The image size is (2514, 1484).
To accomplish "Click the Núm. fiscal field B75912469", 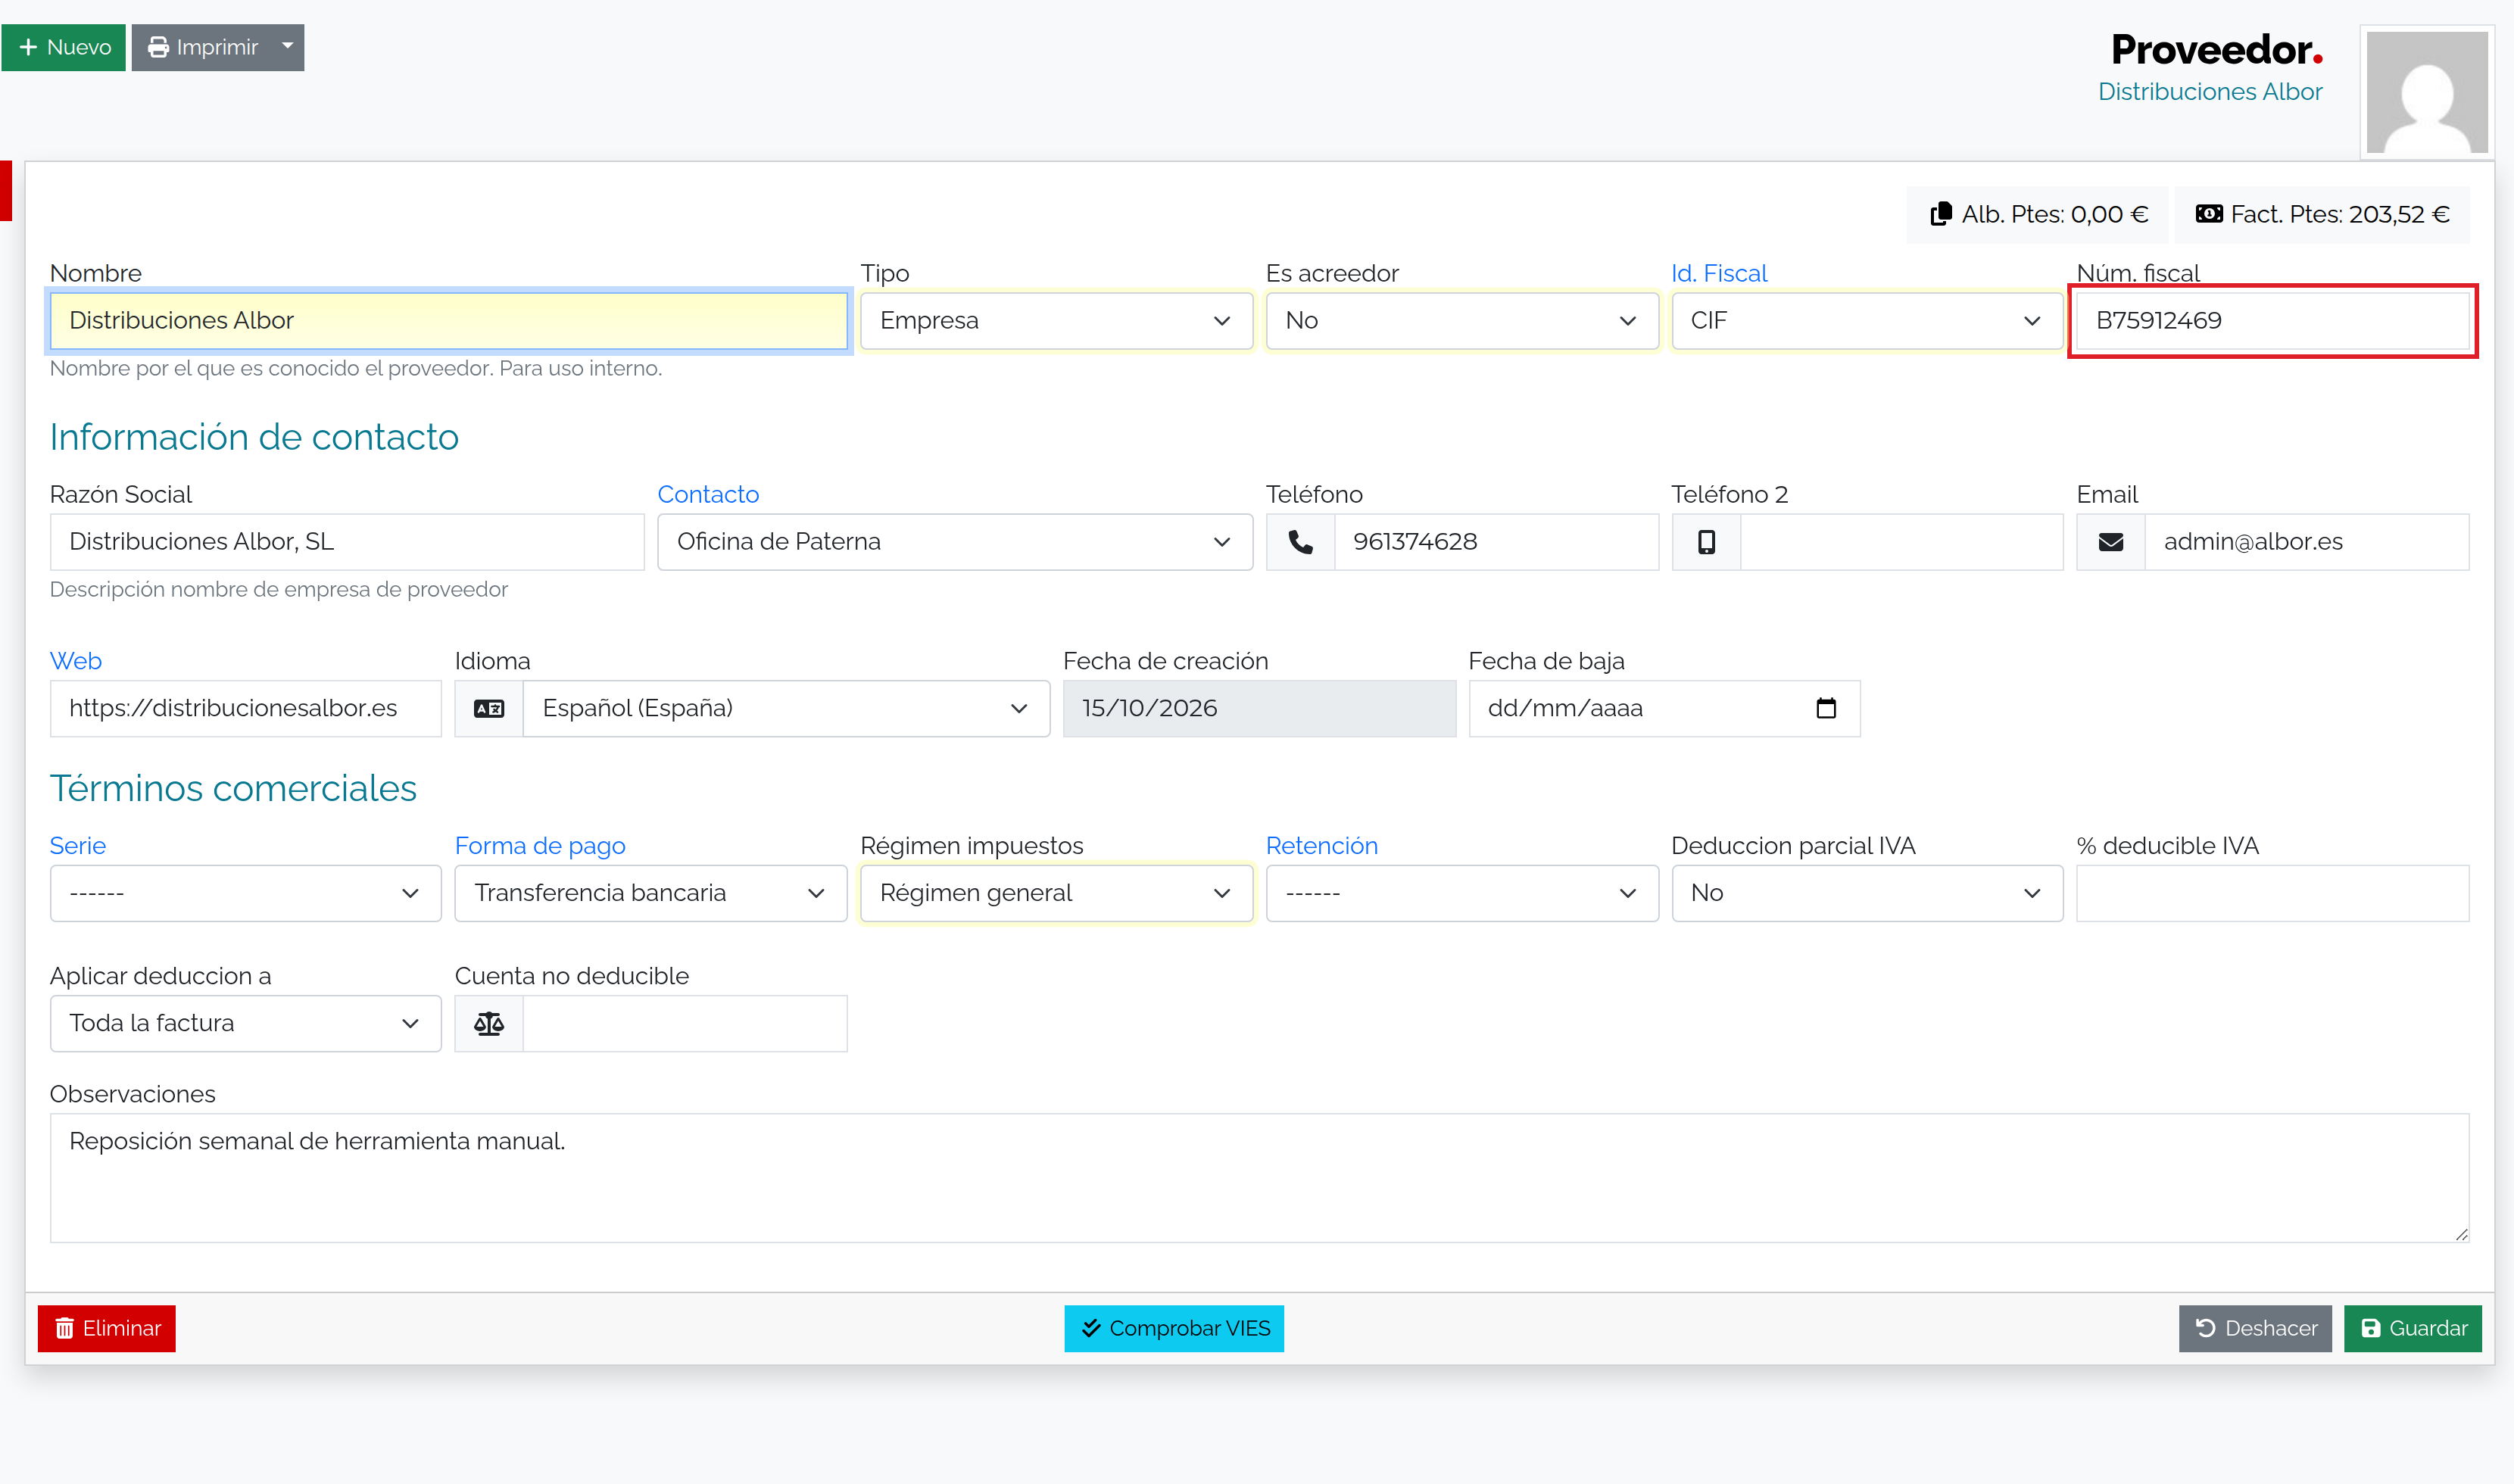I will 2272,321.
